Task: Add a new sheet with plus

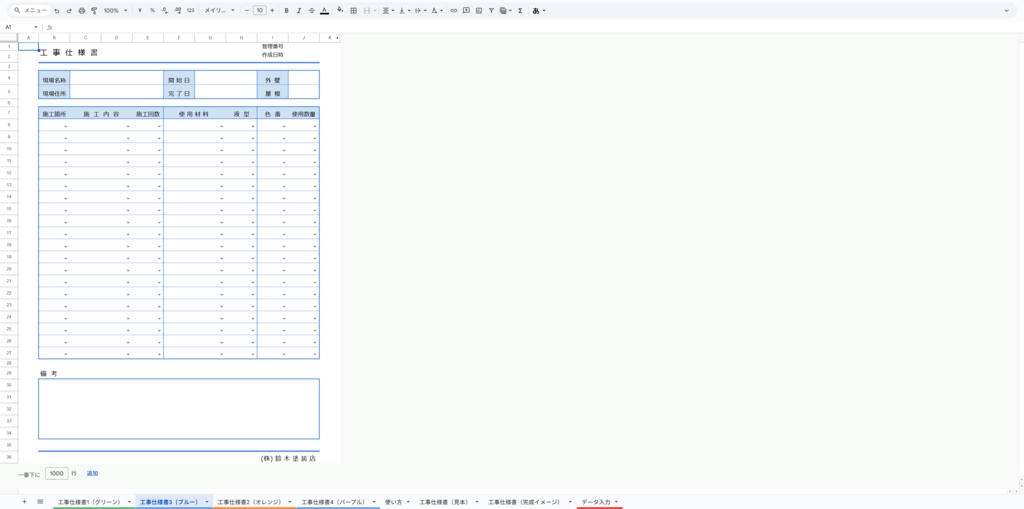Action: [x=24, y=501]
